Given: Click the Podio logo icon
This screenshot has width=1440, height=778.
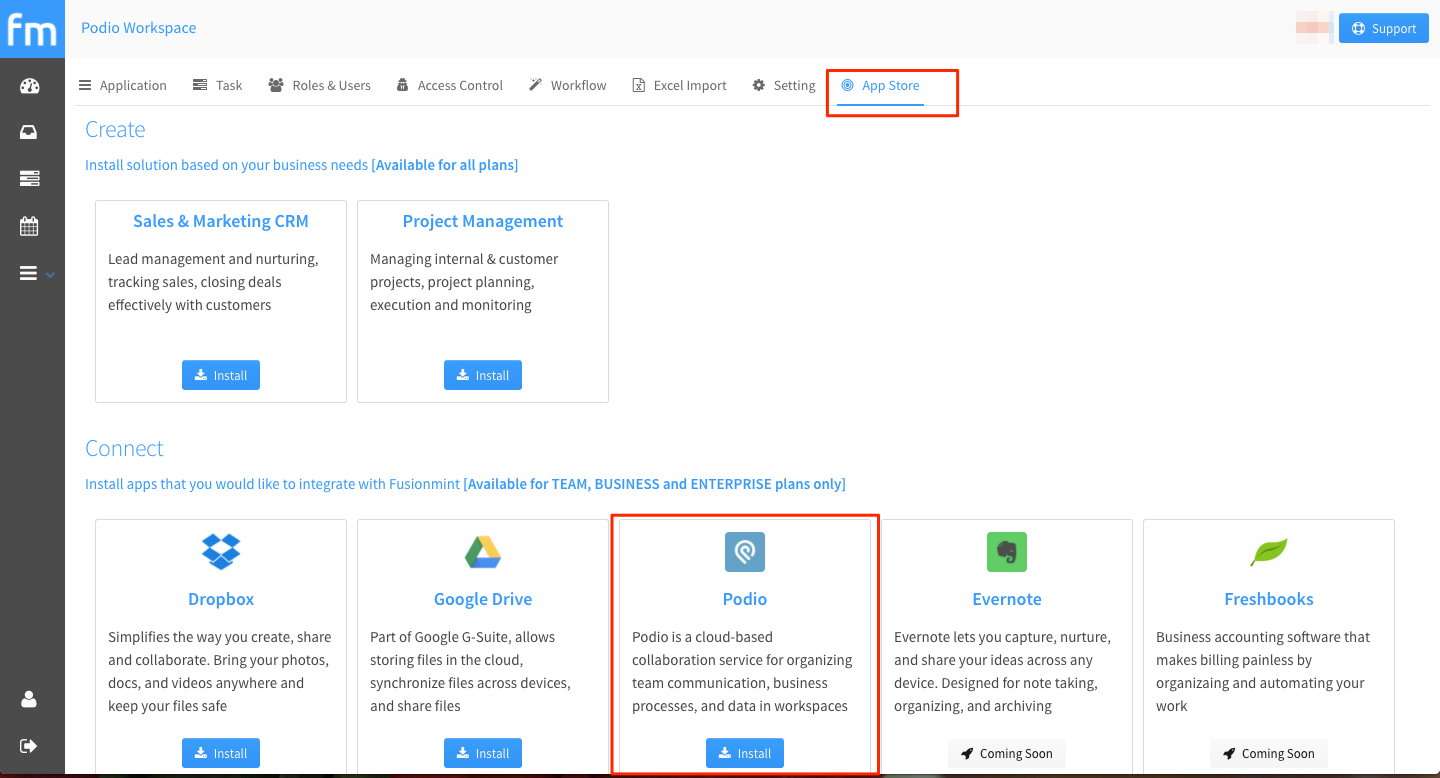Looking at the screenshot, I should [745, 552].
